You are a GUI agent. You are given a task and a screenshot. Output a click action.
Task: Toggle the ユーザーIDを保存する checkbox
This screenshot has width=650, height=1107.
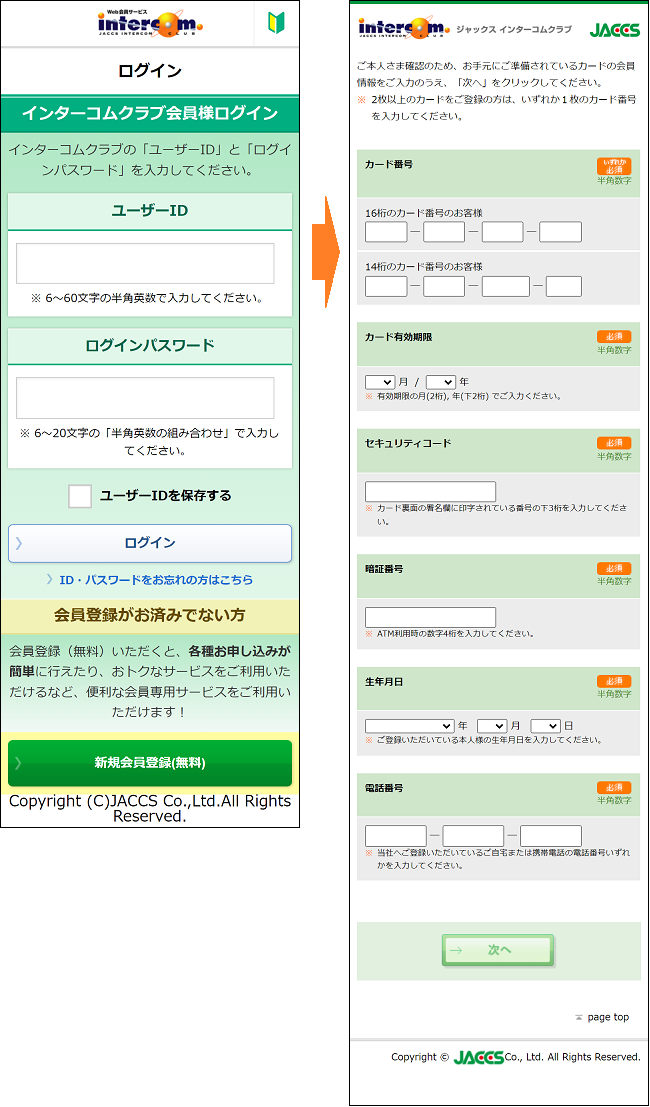pos(80,496)
